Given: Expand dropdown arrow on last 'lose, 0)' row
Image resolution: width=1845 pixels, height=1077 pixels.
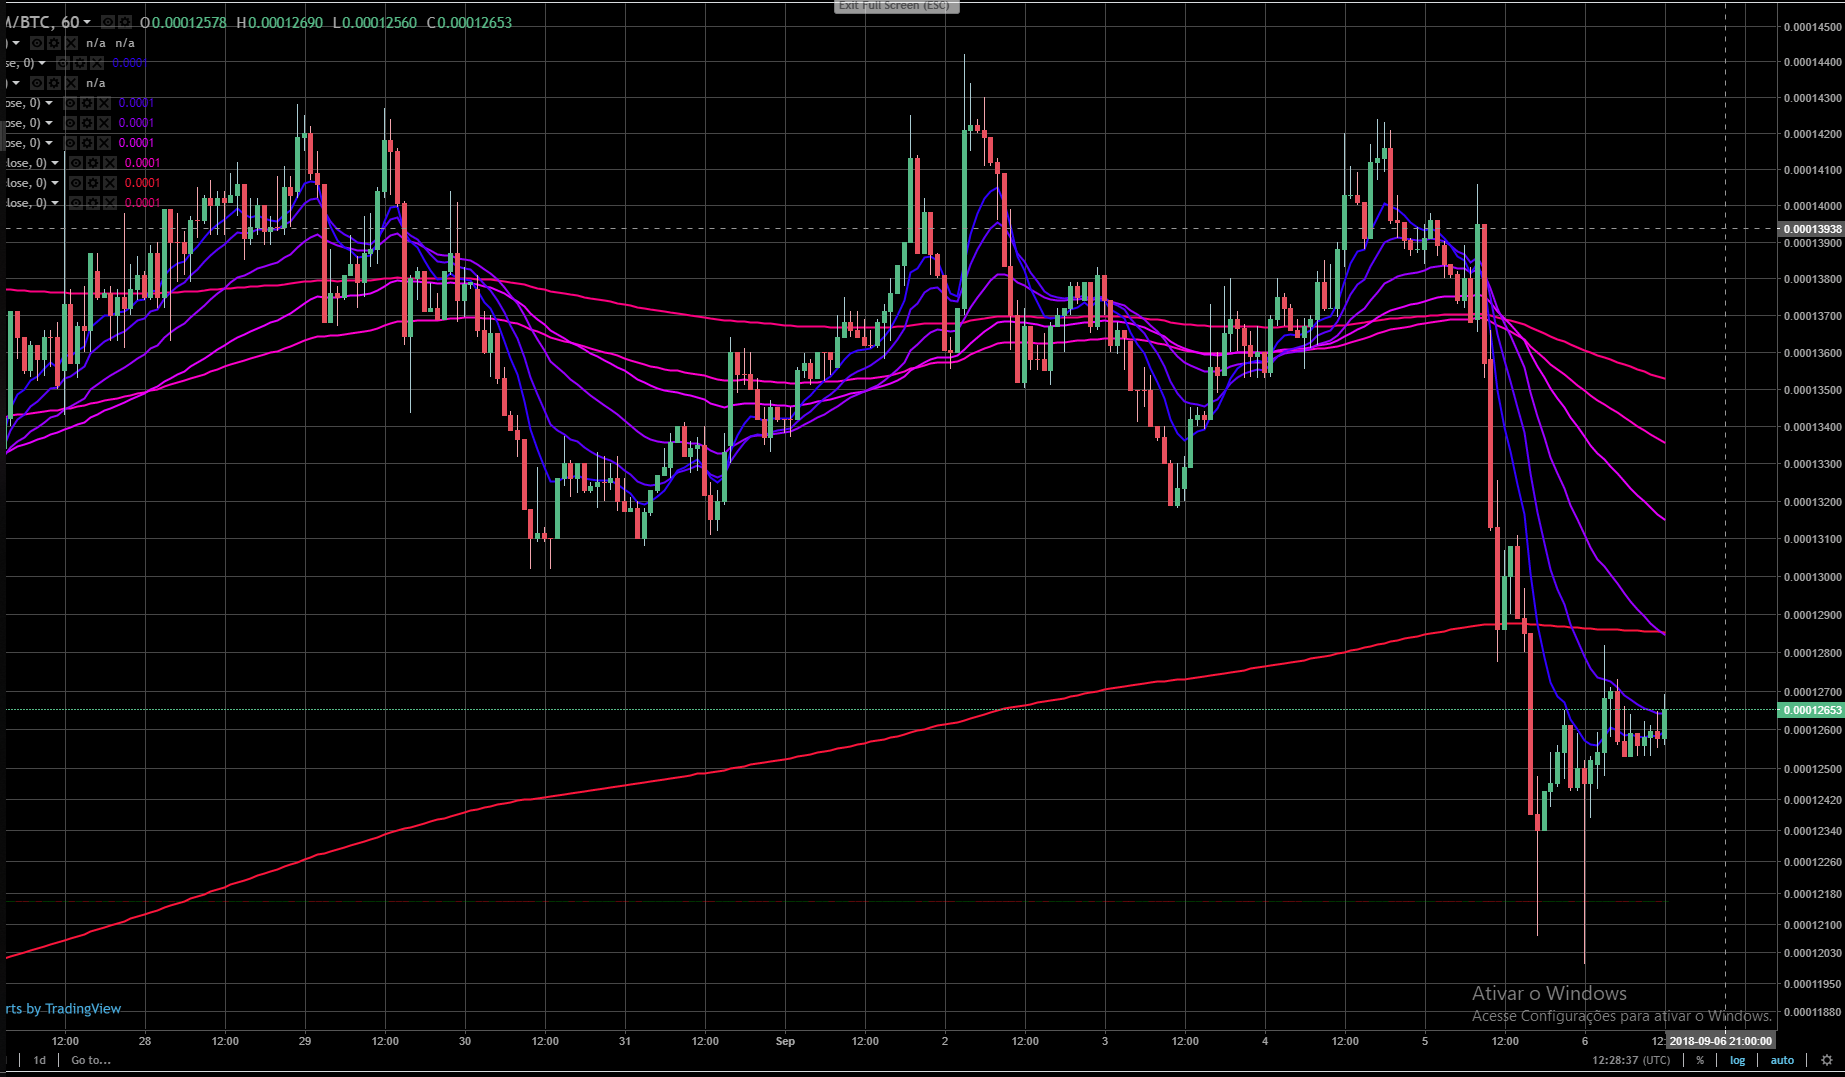Looking at the screenshot, I should 55,203.
